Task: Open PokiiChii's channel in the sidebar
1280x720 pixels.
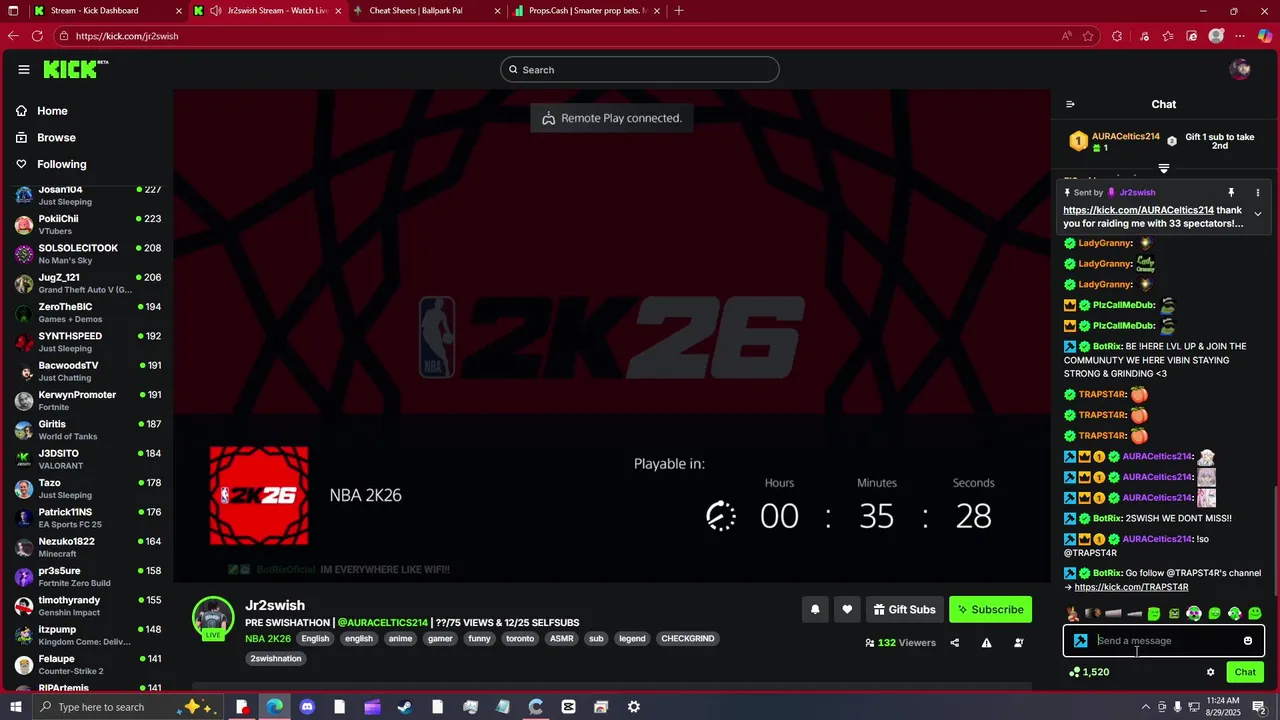Action: [88, 225]
